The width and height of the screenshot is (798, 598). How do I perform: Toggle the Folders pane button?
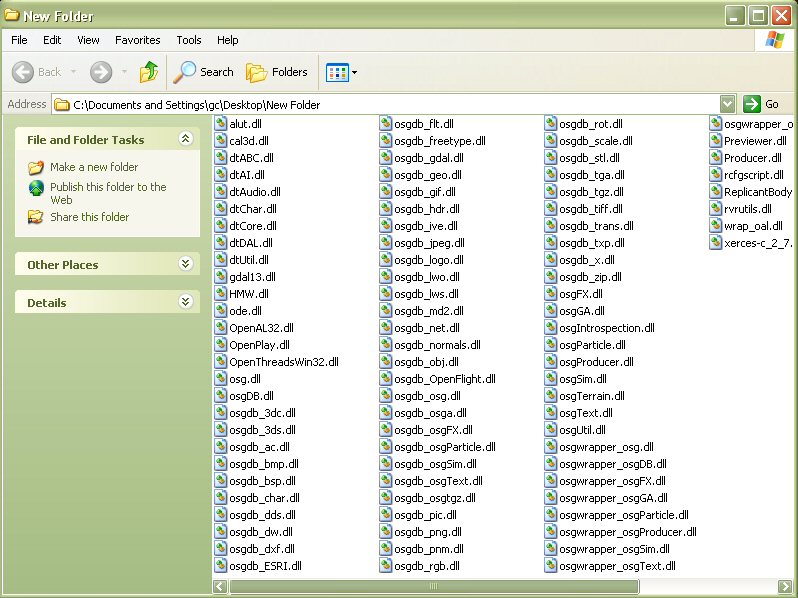click(x=277, y=72)
